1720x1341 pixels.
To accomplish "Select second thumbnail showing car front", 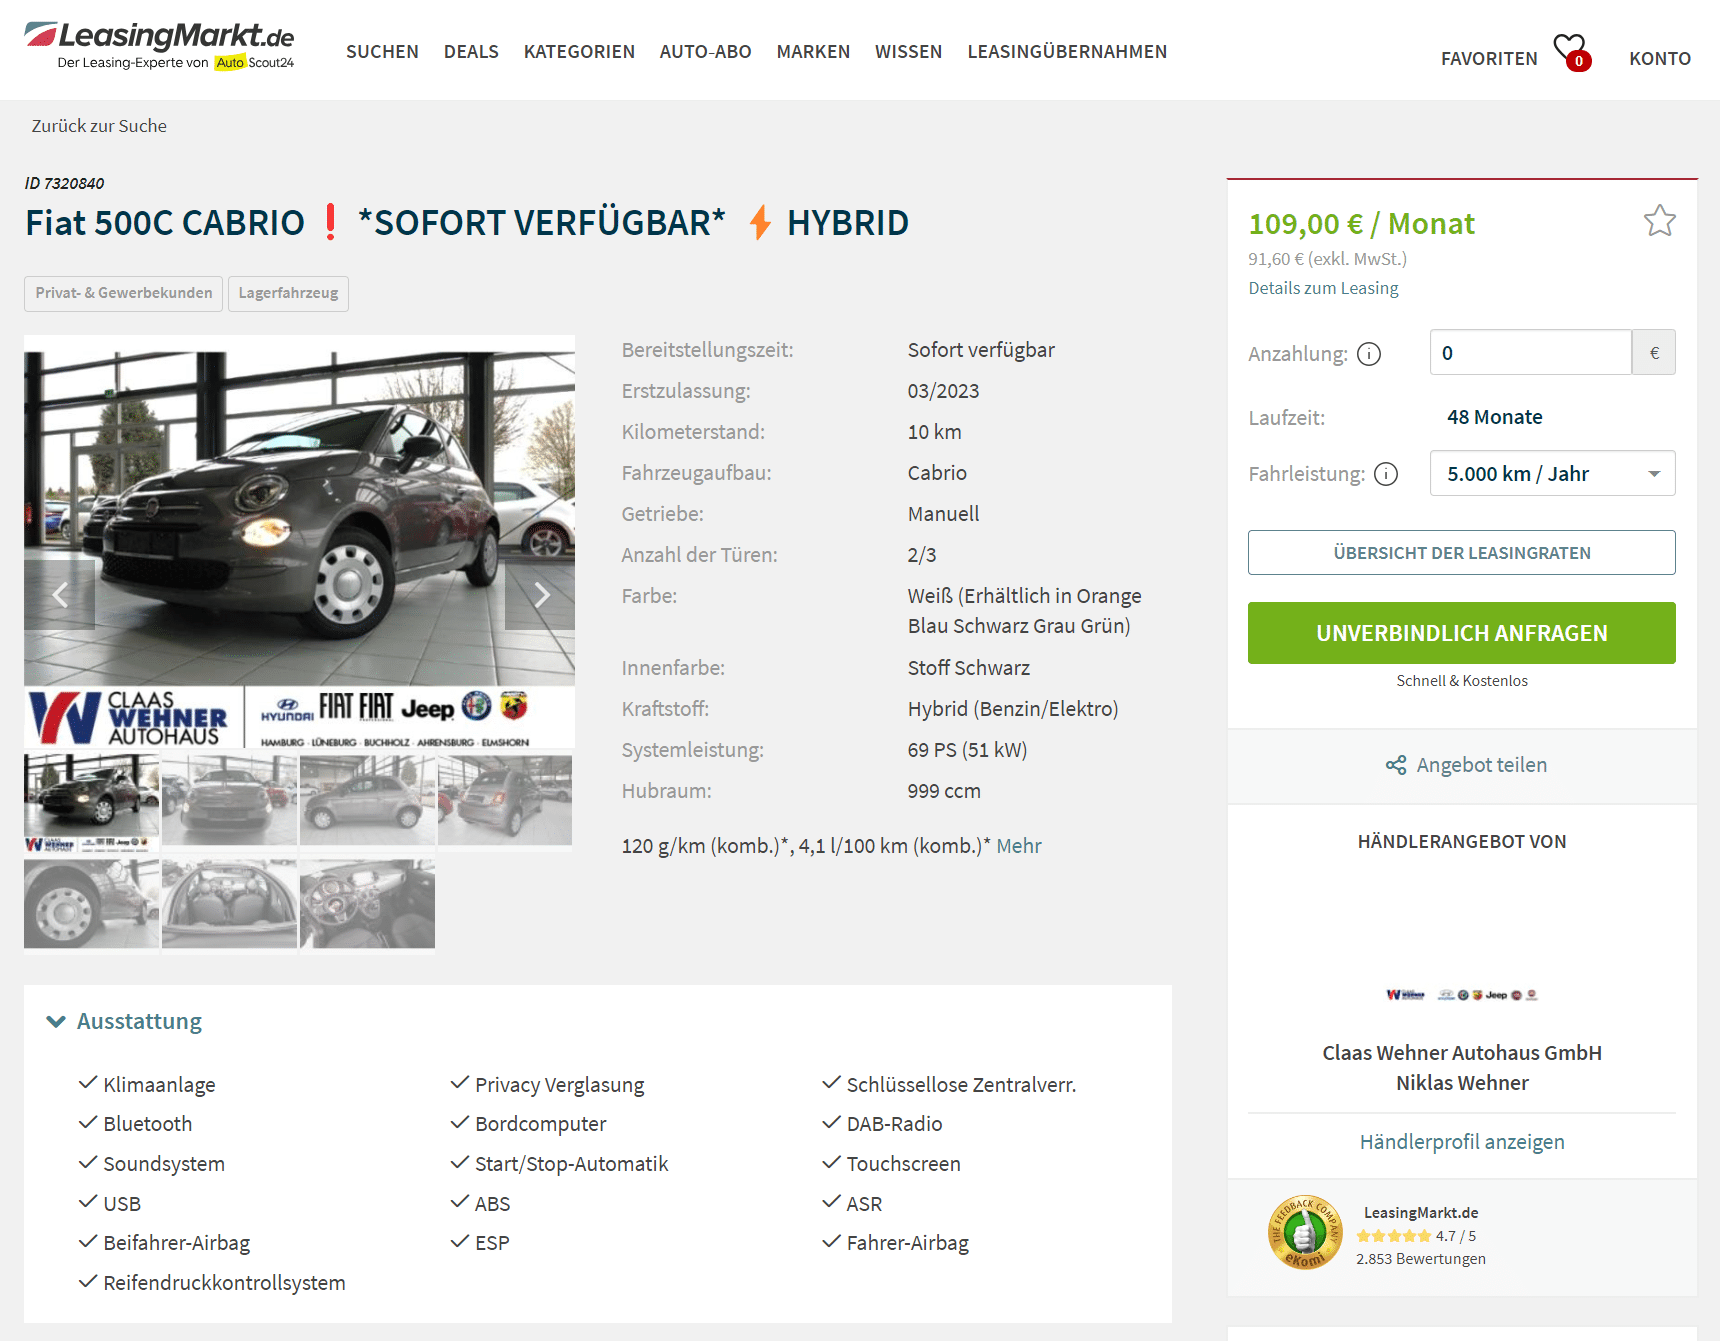I will coord(229,800).
